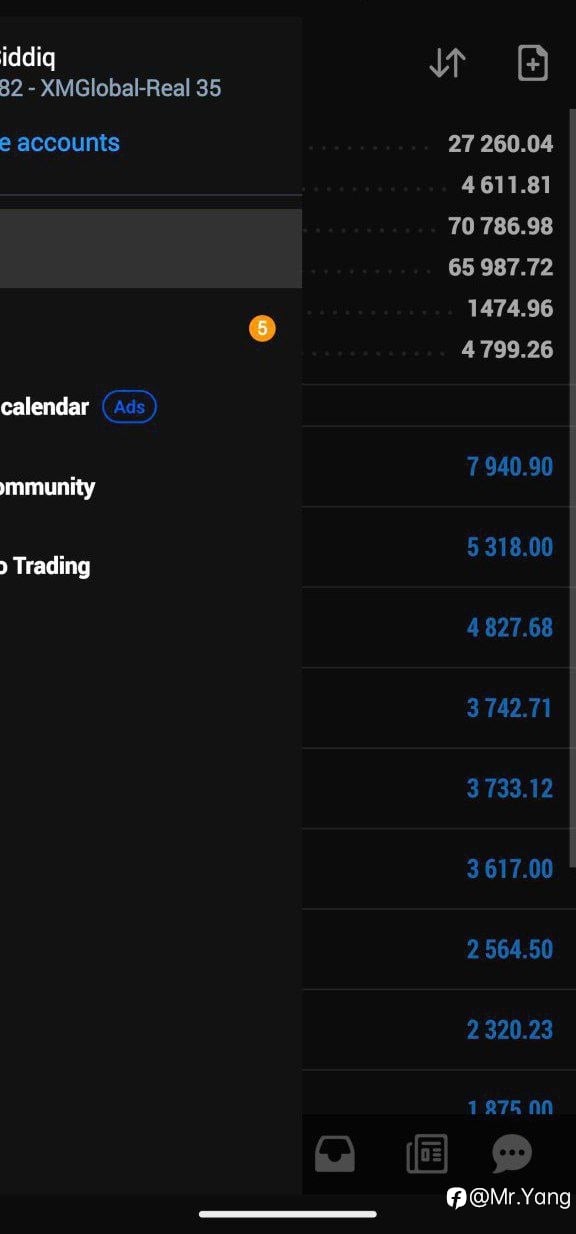
Task: Tap the sort arrows icon
Action: click(447, 63)
